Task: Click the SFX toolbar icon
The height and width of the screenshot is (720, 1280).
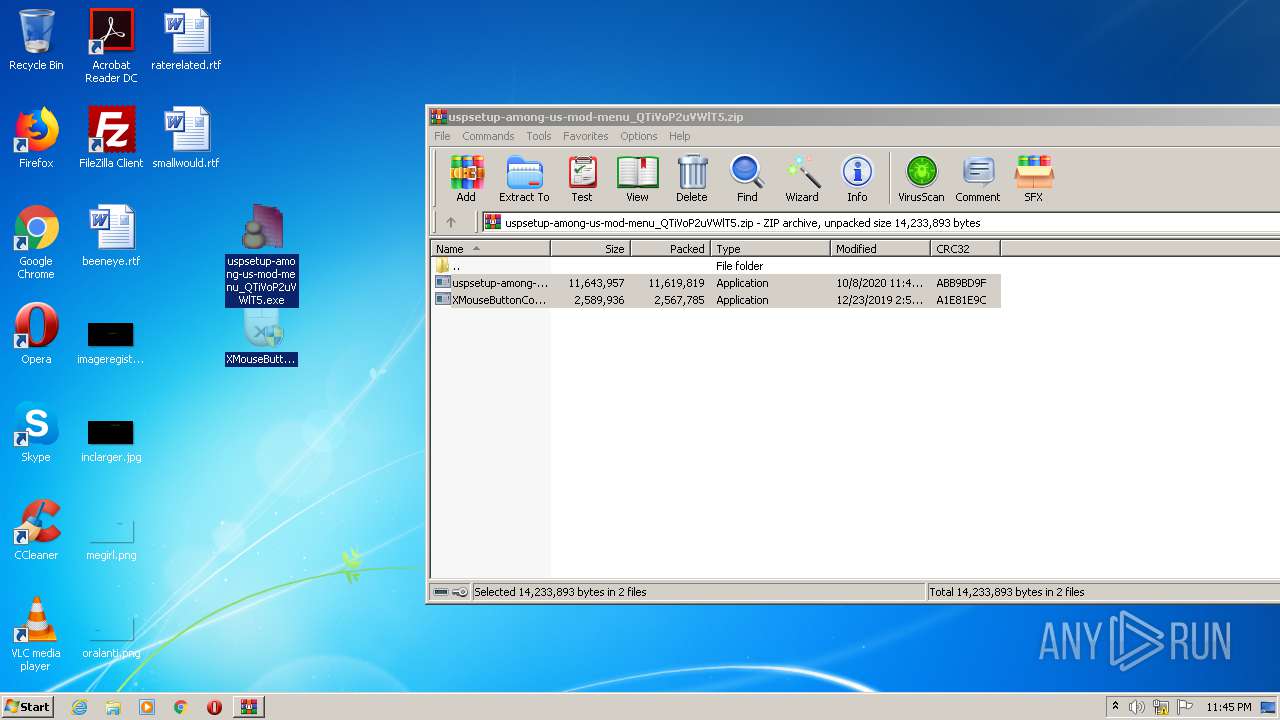Action: pos(1033,179)
